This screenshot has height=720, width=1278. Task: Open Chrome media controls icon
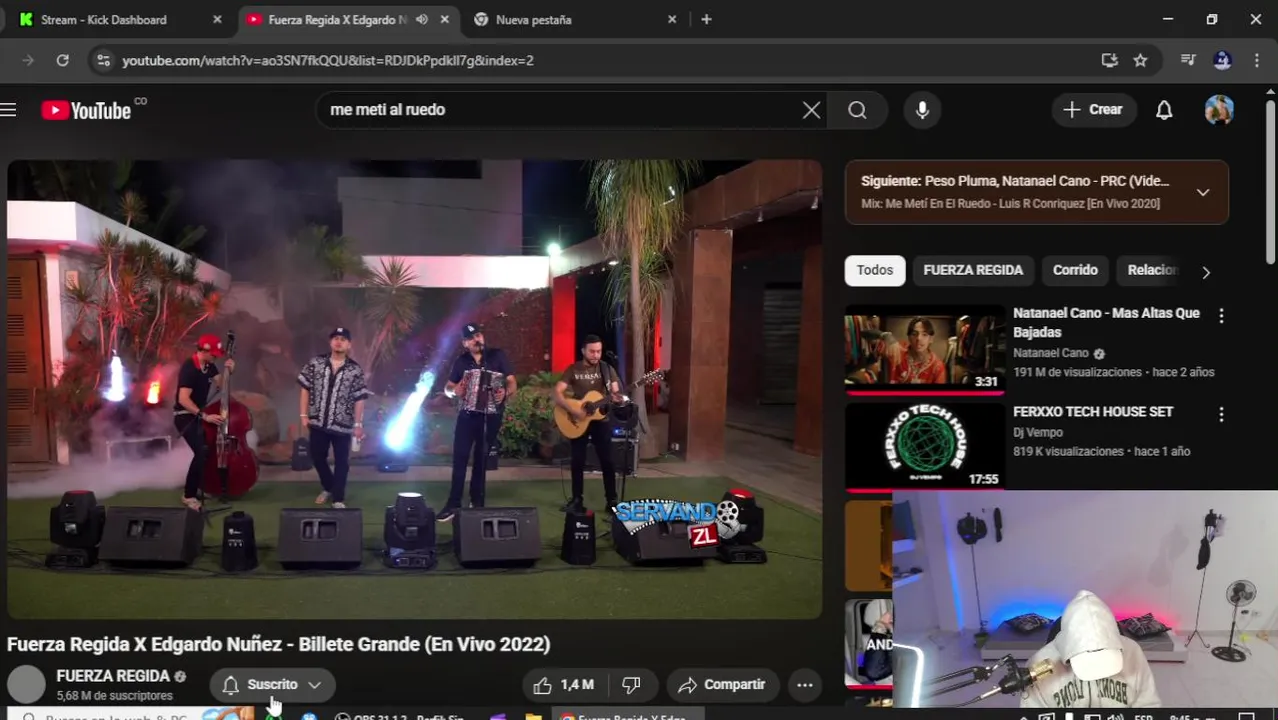coord(1188,60)
